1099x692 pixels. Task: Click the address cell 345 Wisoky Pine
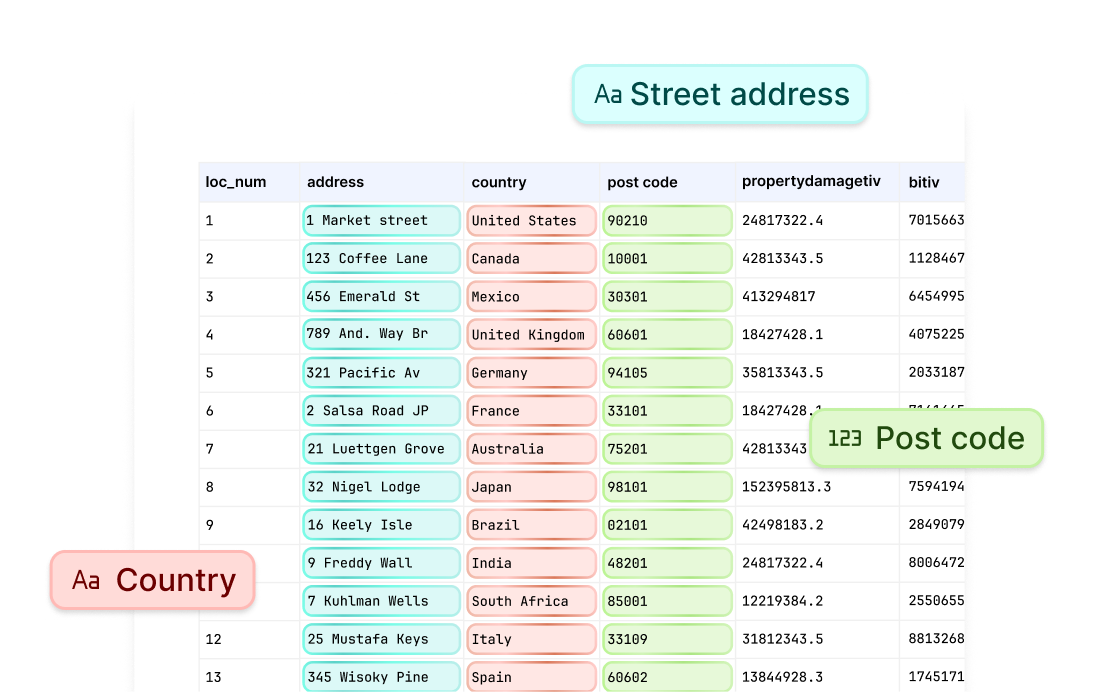point(381,677)
